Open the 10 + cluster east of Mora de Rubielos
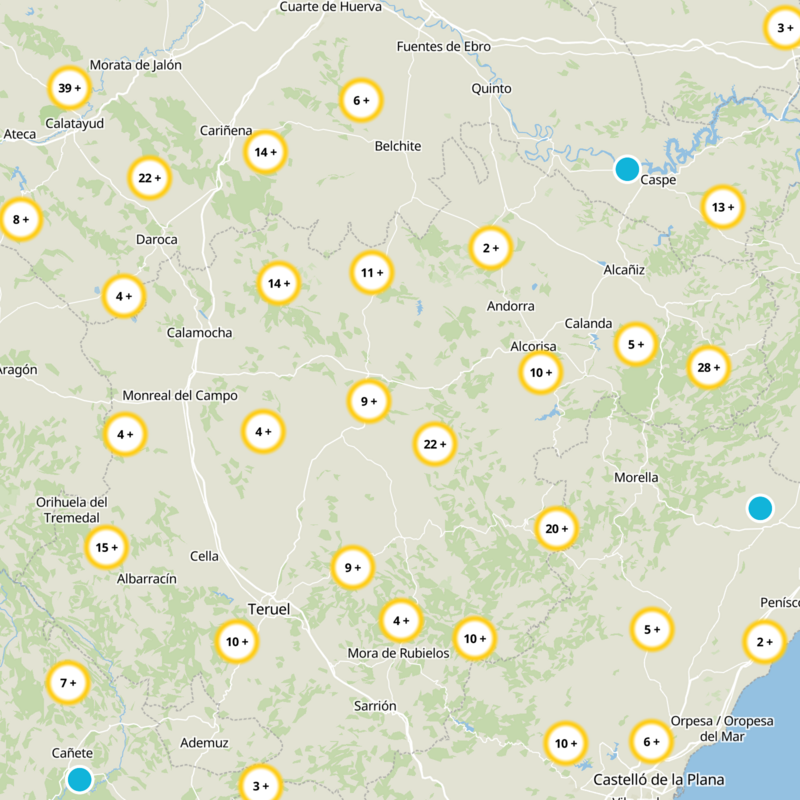Viewport: 800px width, 800px height. pos(474,638)
